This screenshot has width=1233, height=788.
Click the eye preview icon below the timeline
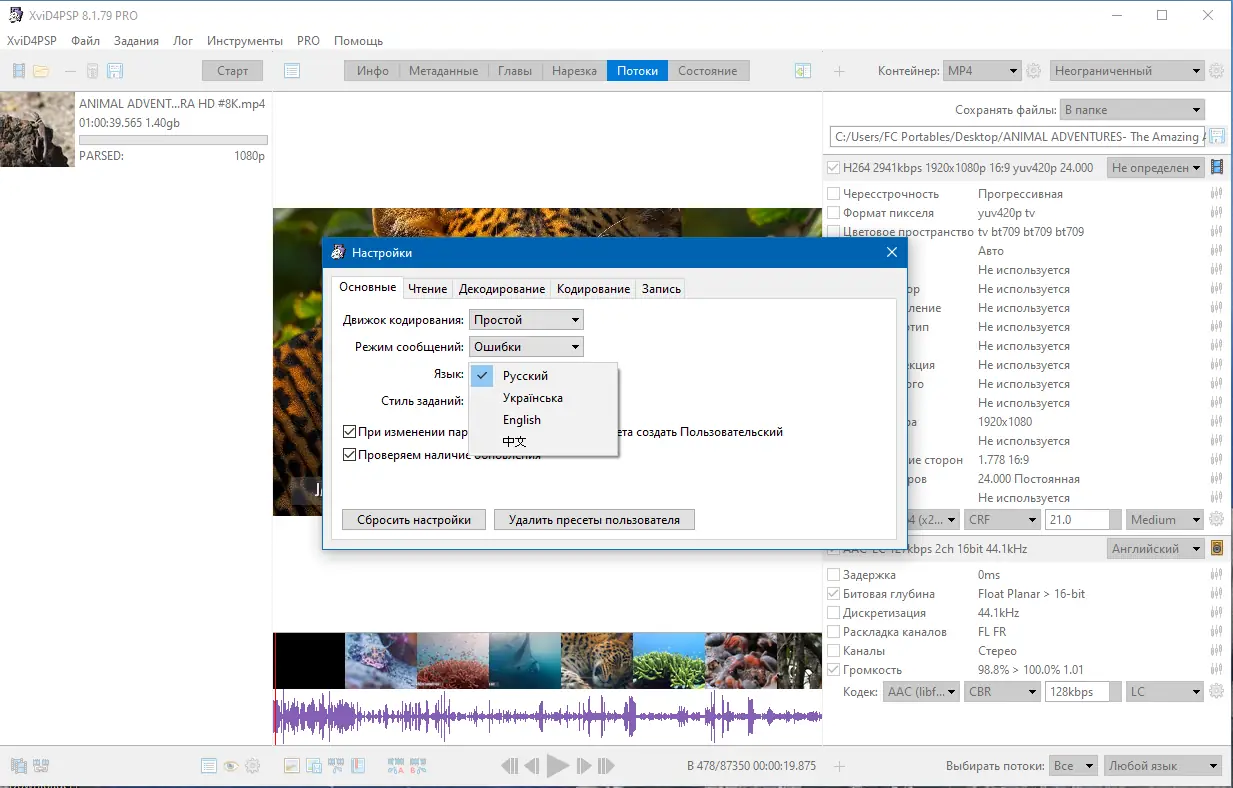tap(230, 766)
